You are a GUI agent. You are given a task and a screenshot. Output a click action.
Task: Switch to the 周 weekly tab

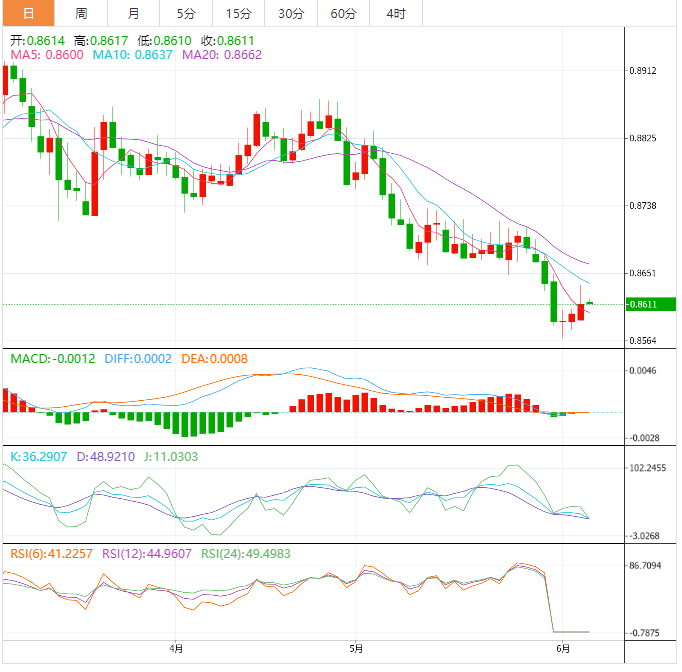coord(81,13)
